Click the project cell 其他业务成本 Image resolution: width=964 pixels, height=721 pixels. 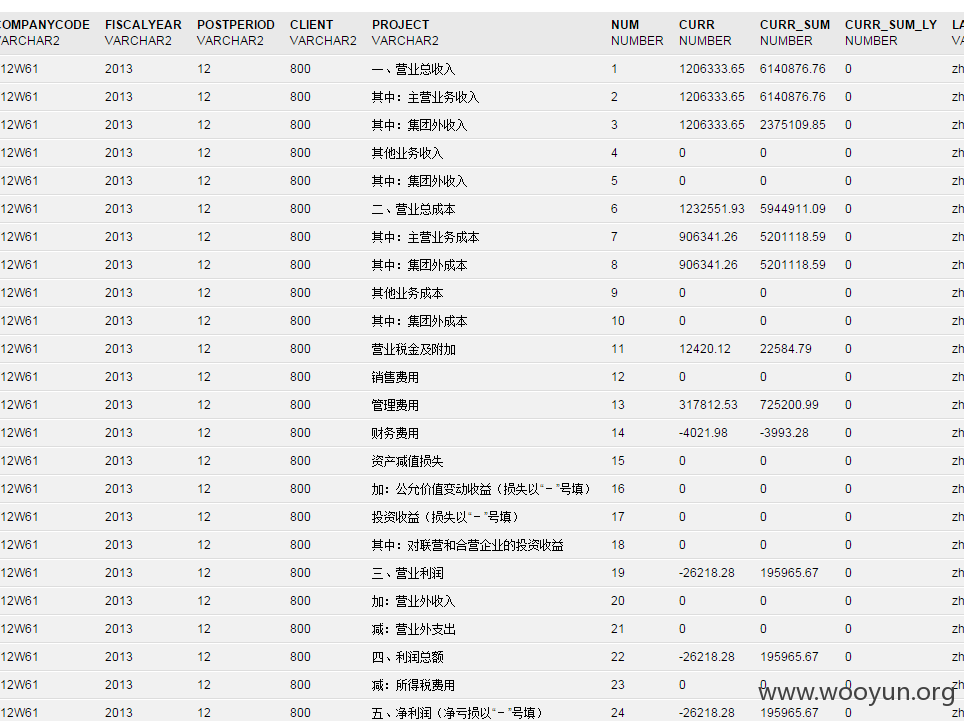[407, 293]
